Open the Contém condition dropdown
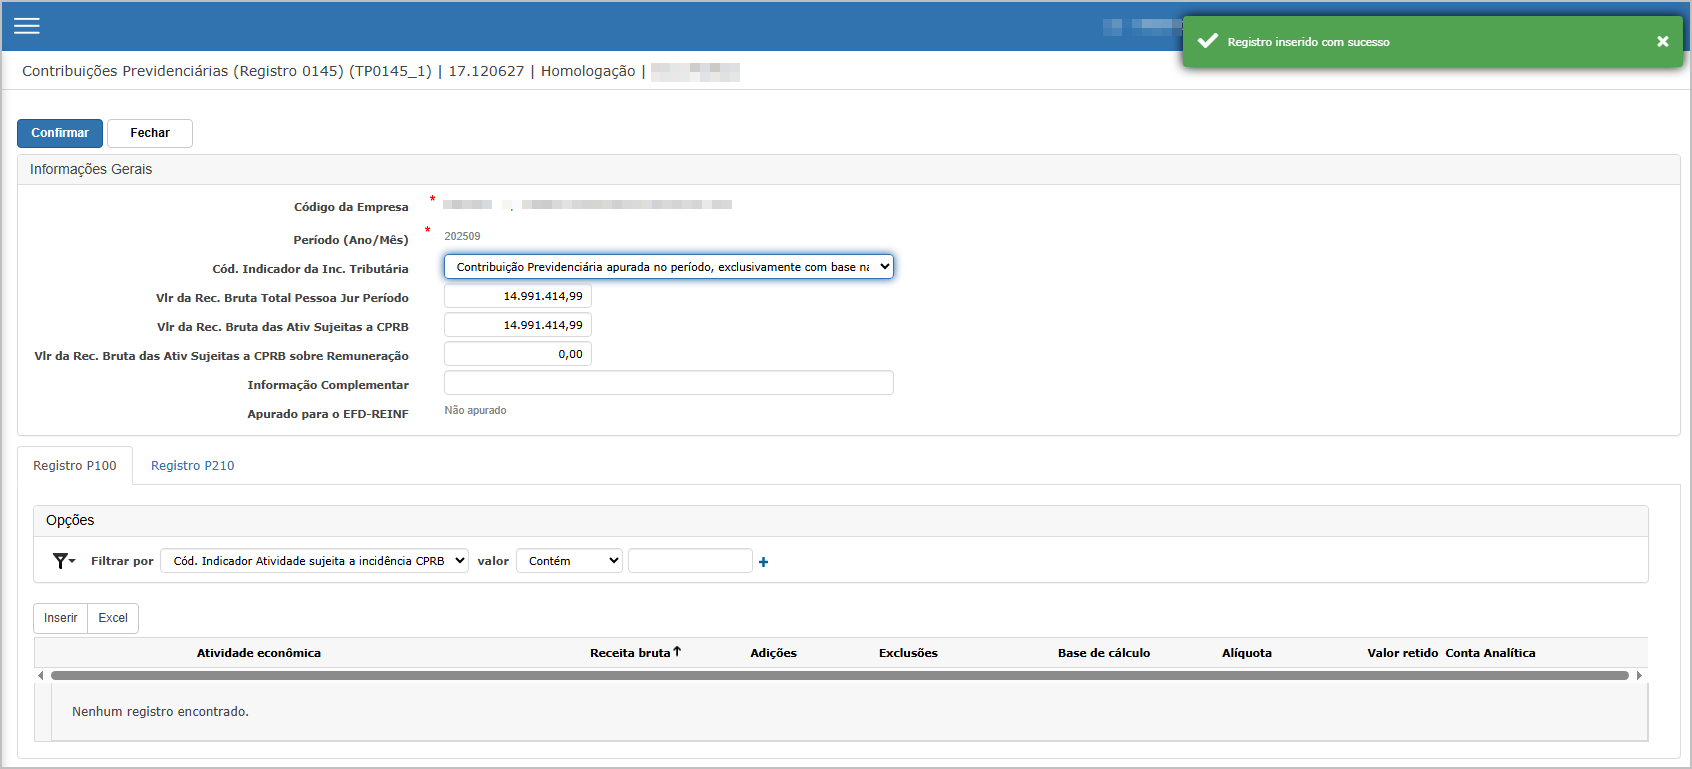 569,561
